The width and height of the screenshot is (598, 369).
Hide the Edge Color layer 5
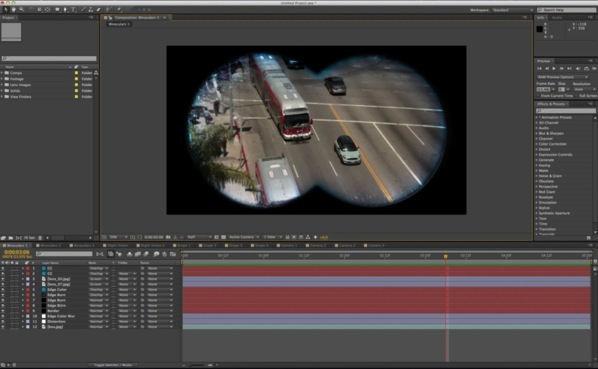click(x=3, y=290)
